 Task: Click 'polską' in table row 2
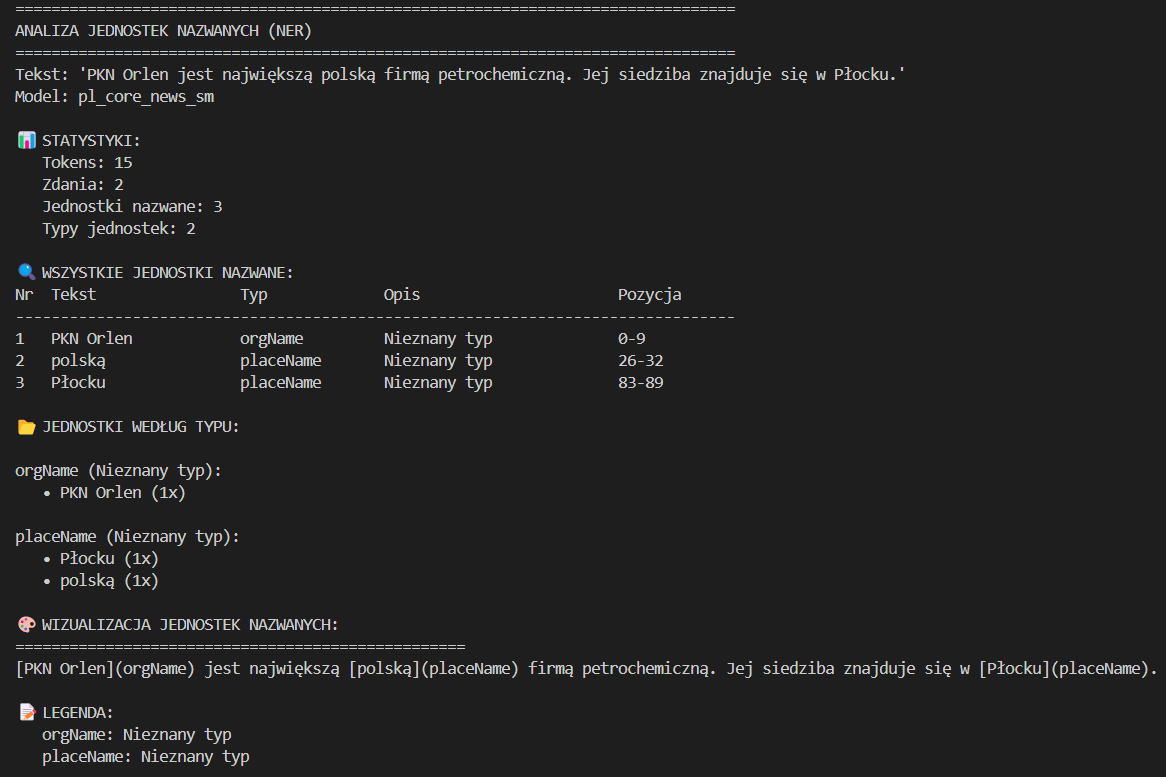[78, 361]
